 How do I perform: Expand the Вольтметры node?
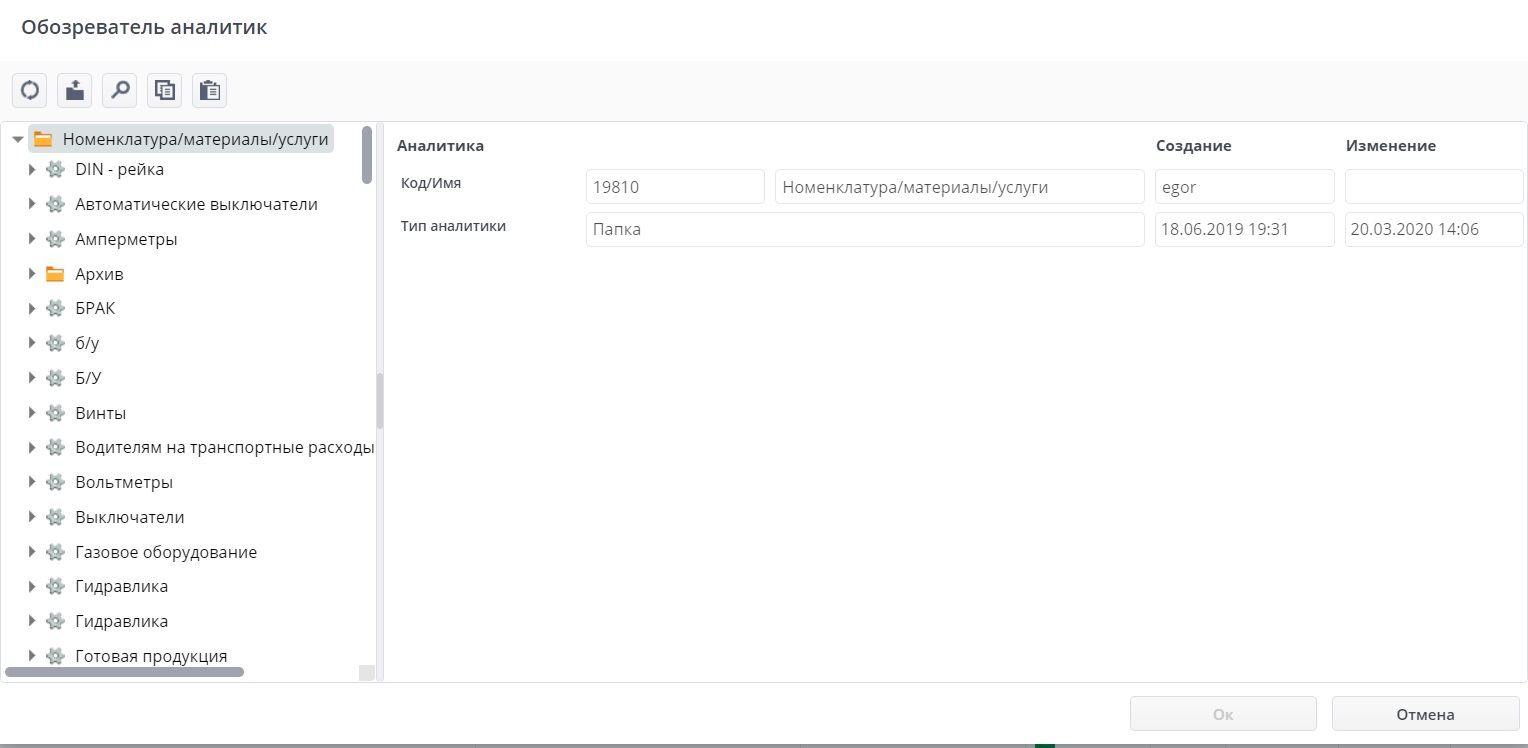pos(32,482)
